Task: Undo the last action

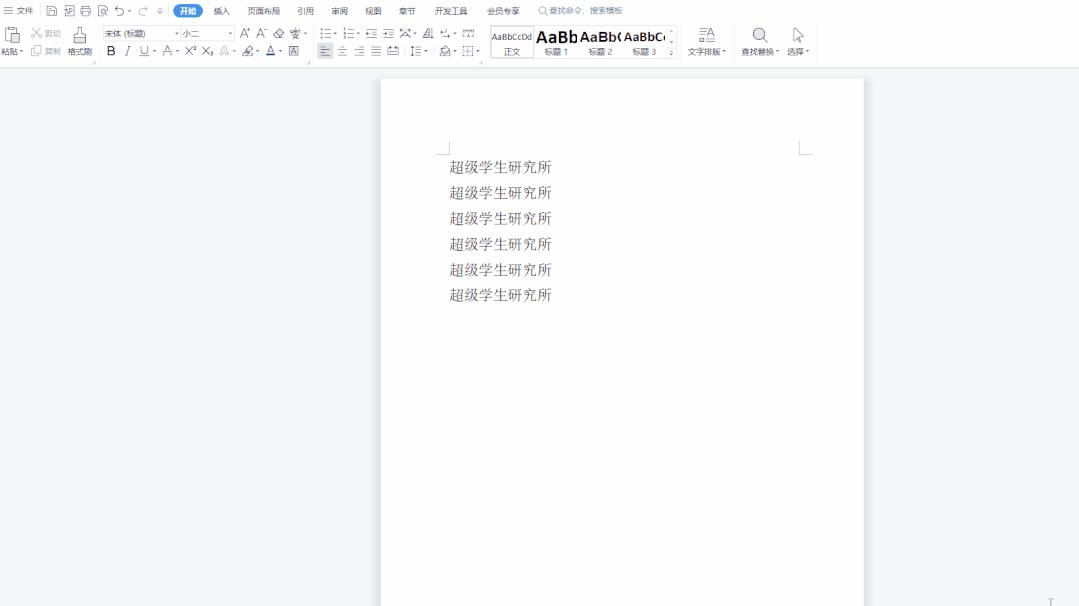Action: pos(119,11)
